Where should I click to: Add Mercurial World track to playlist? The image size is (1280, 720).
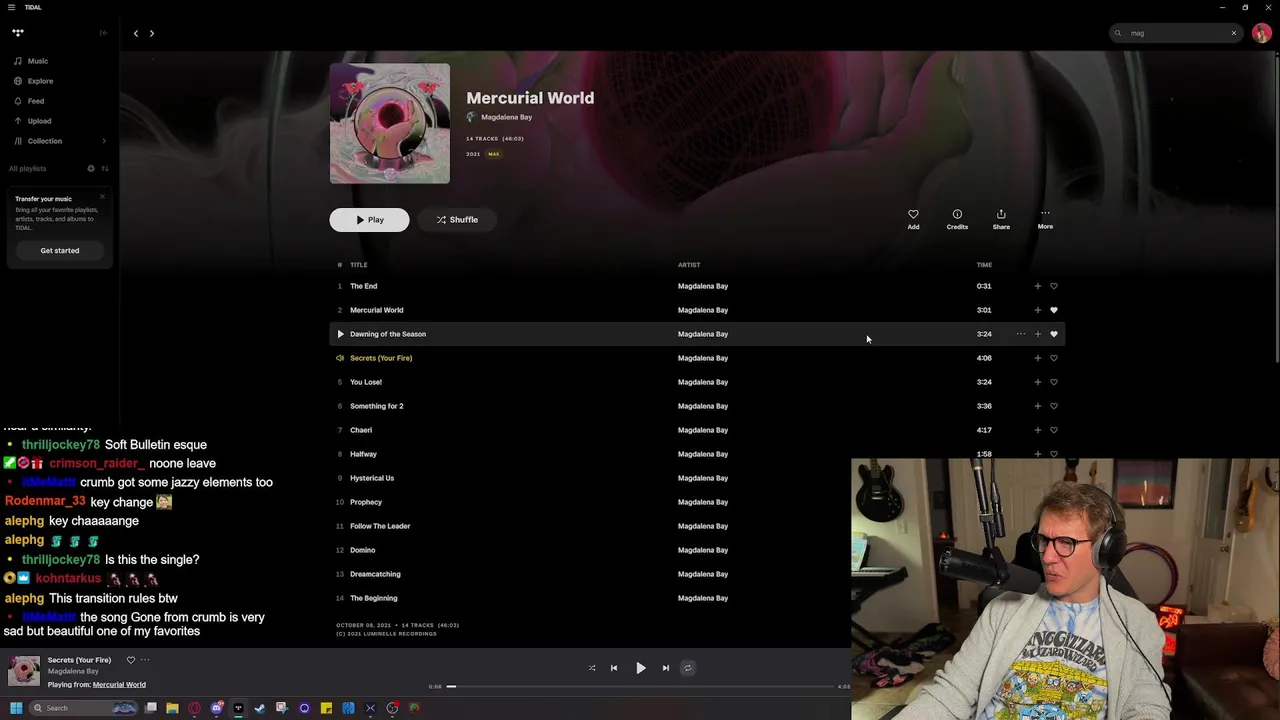click(1037, 310)
